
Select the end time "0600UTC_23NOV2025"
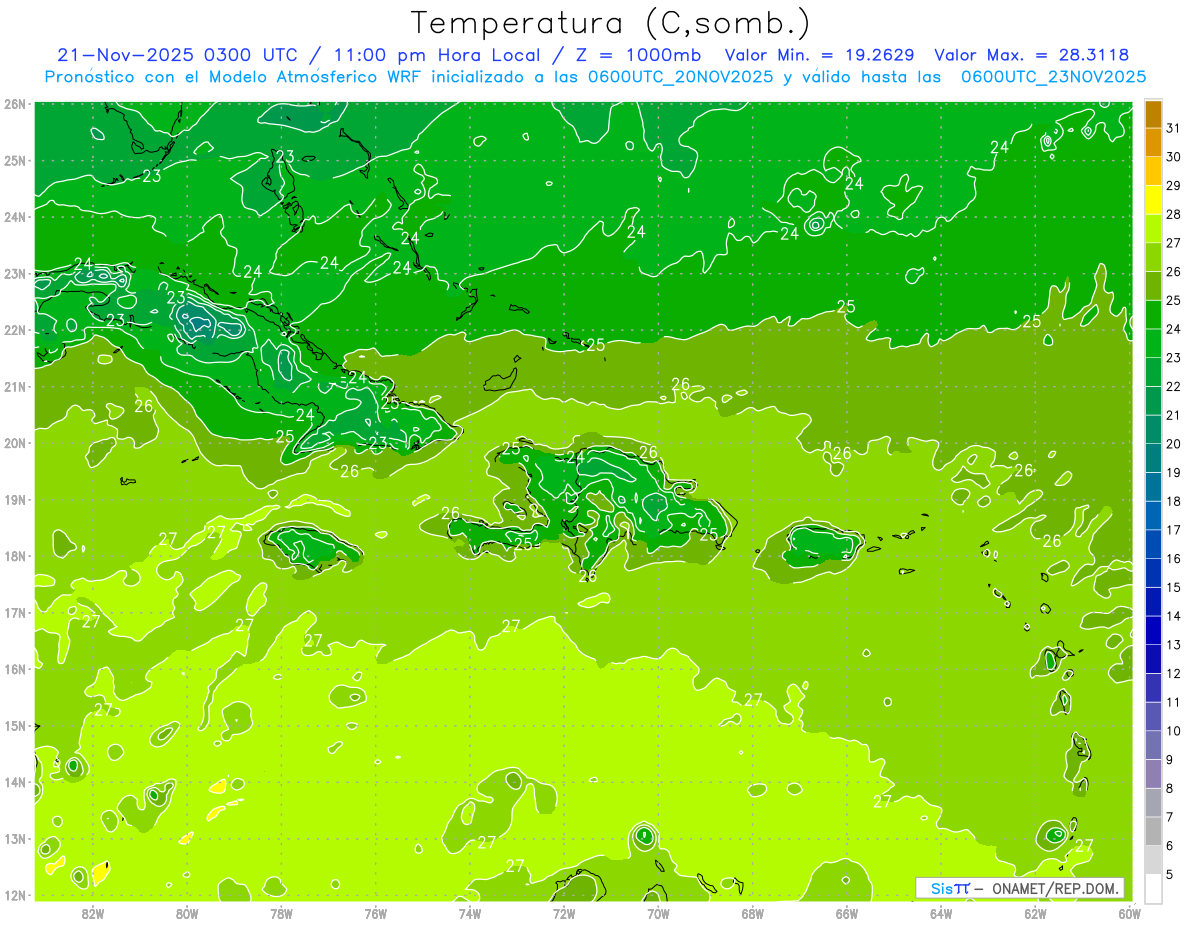pyautogui.click(x=1053, y=76)
